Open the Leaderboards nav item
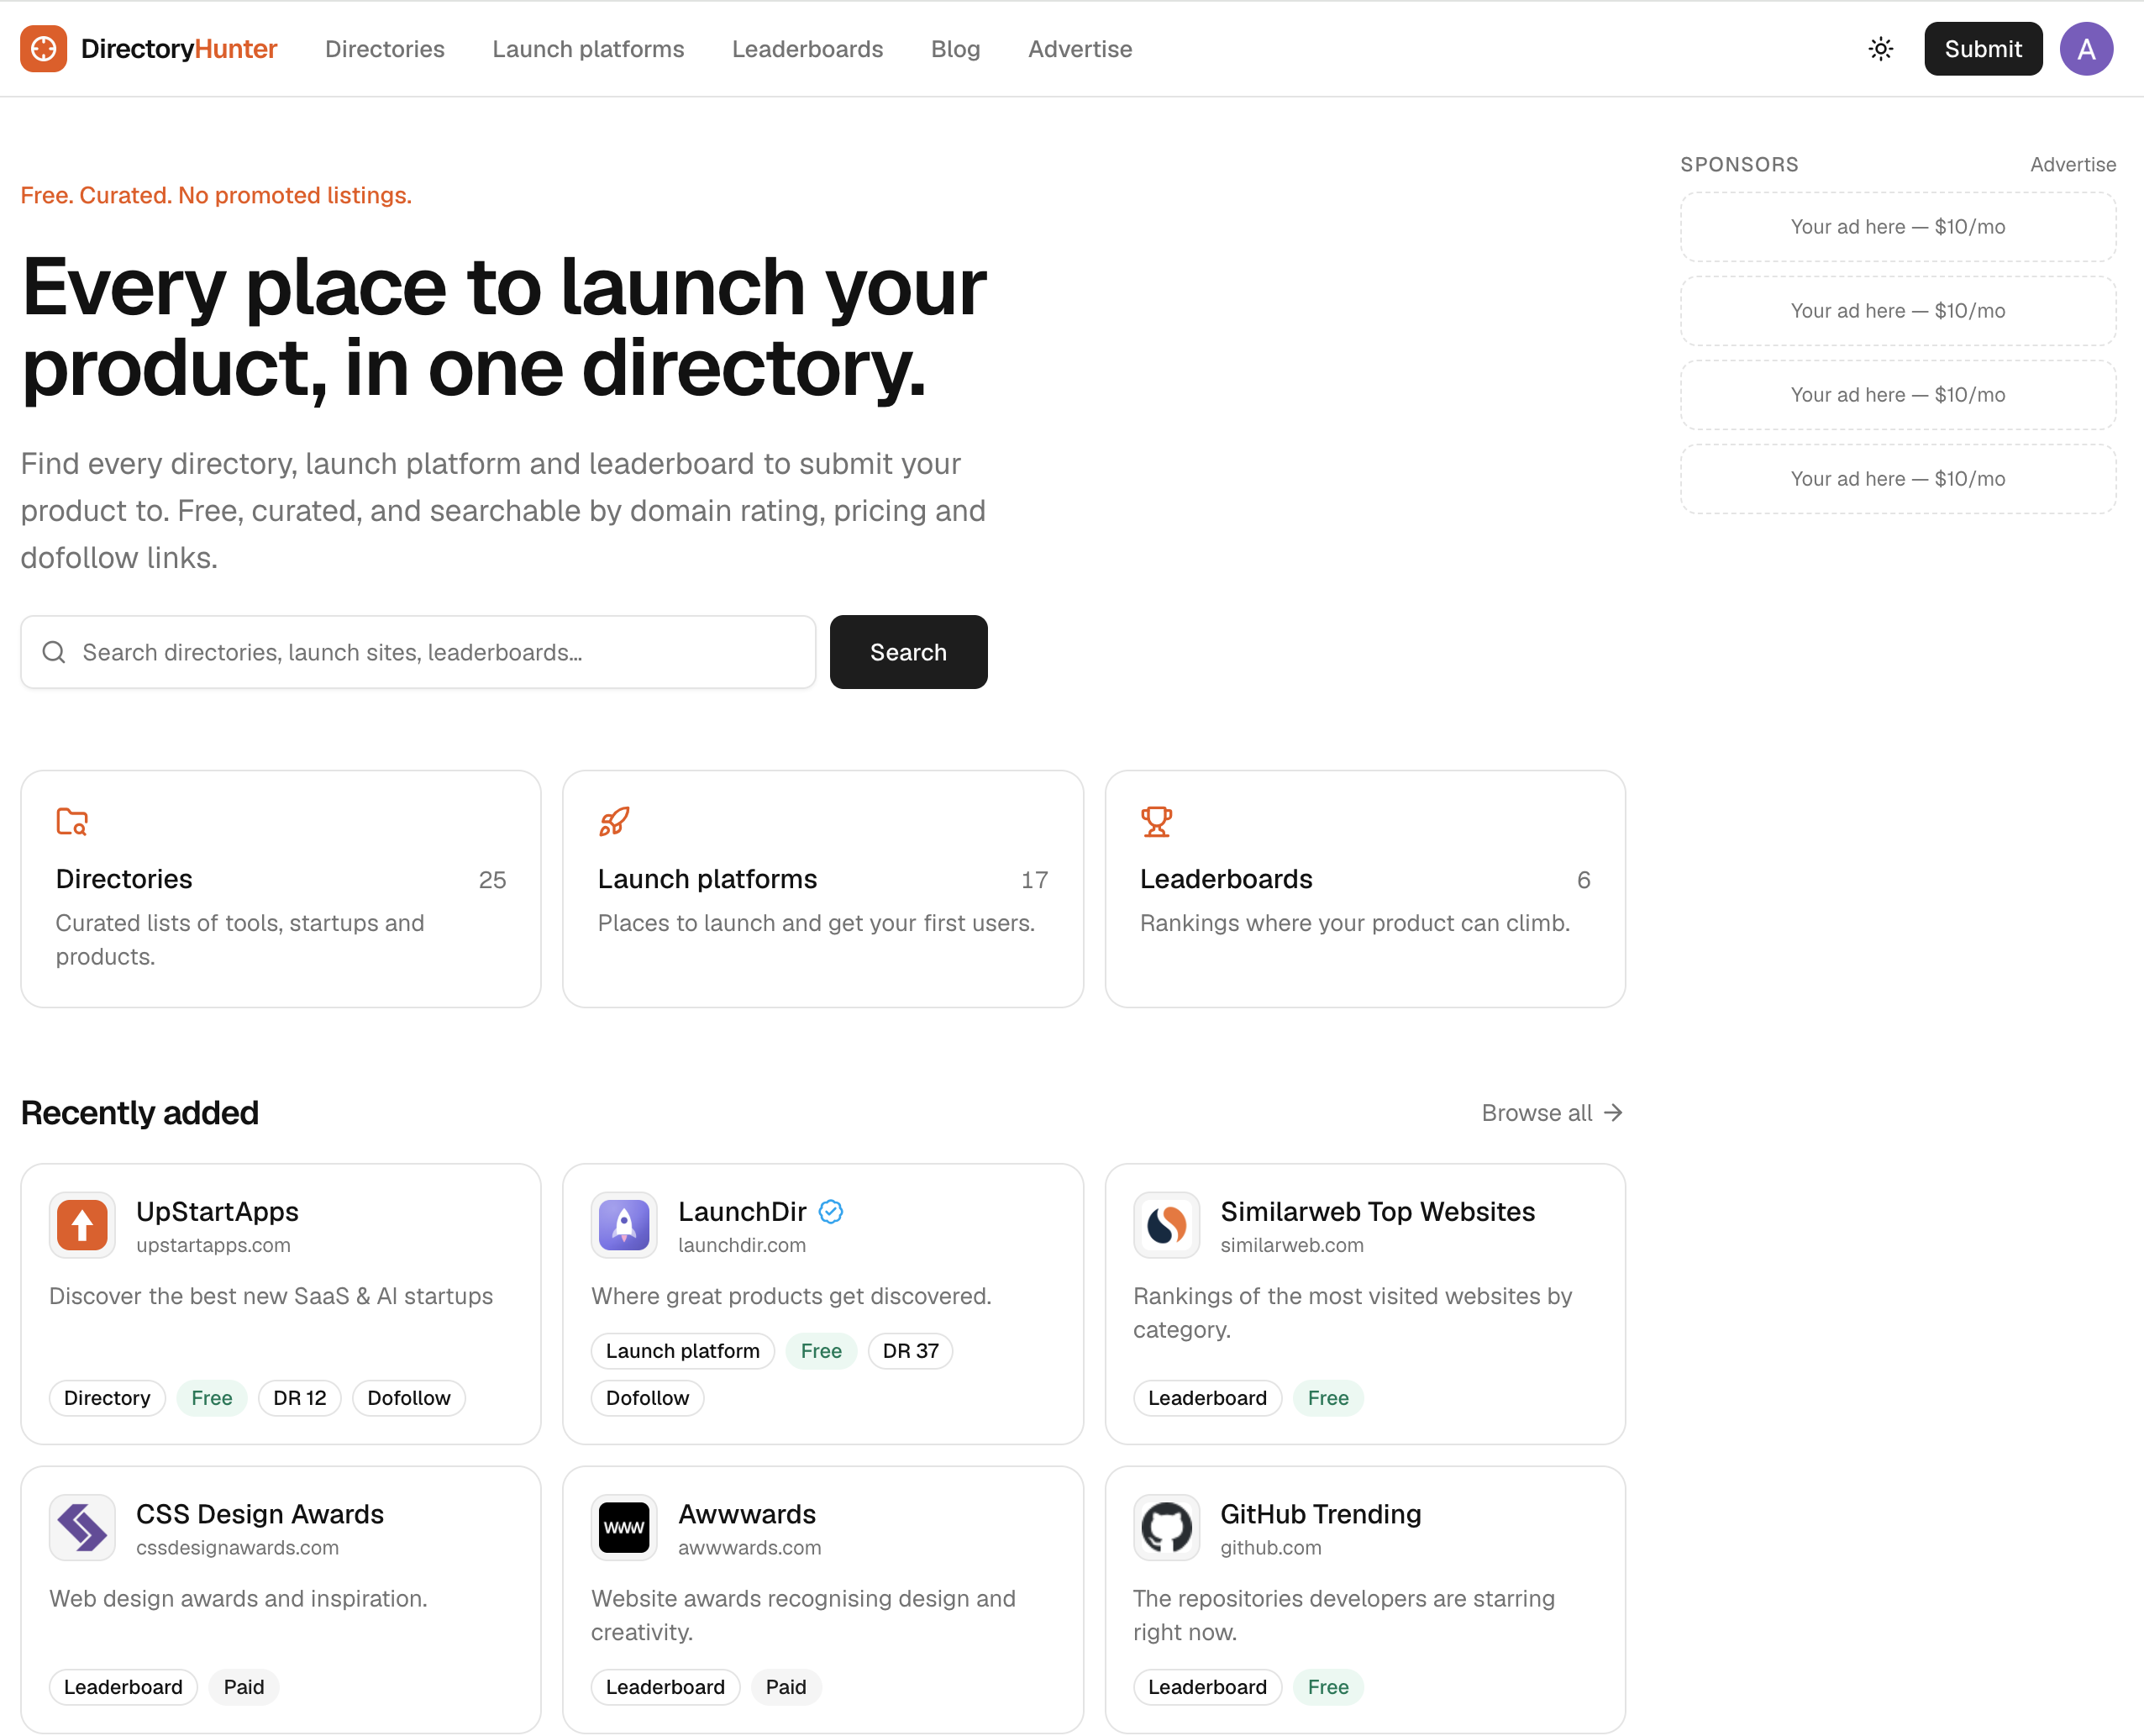Screen dimensions: 2144x1736 click(807, 49)
